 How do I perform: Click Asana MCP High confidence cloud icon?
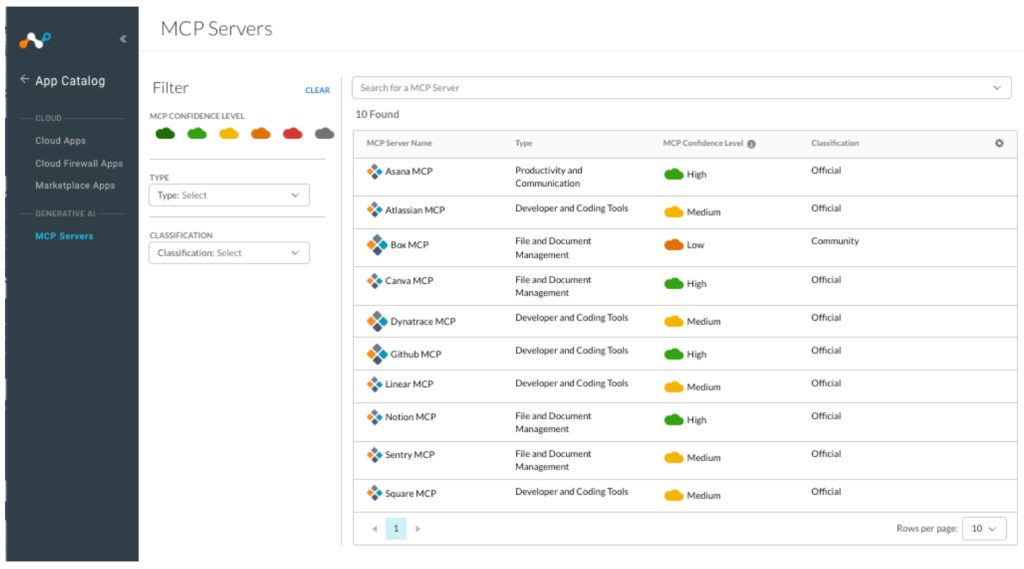tap(673, 174)
